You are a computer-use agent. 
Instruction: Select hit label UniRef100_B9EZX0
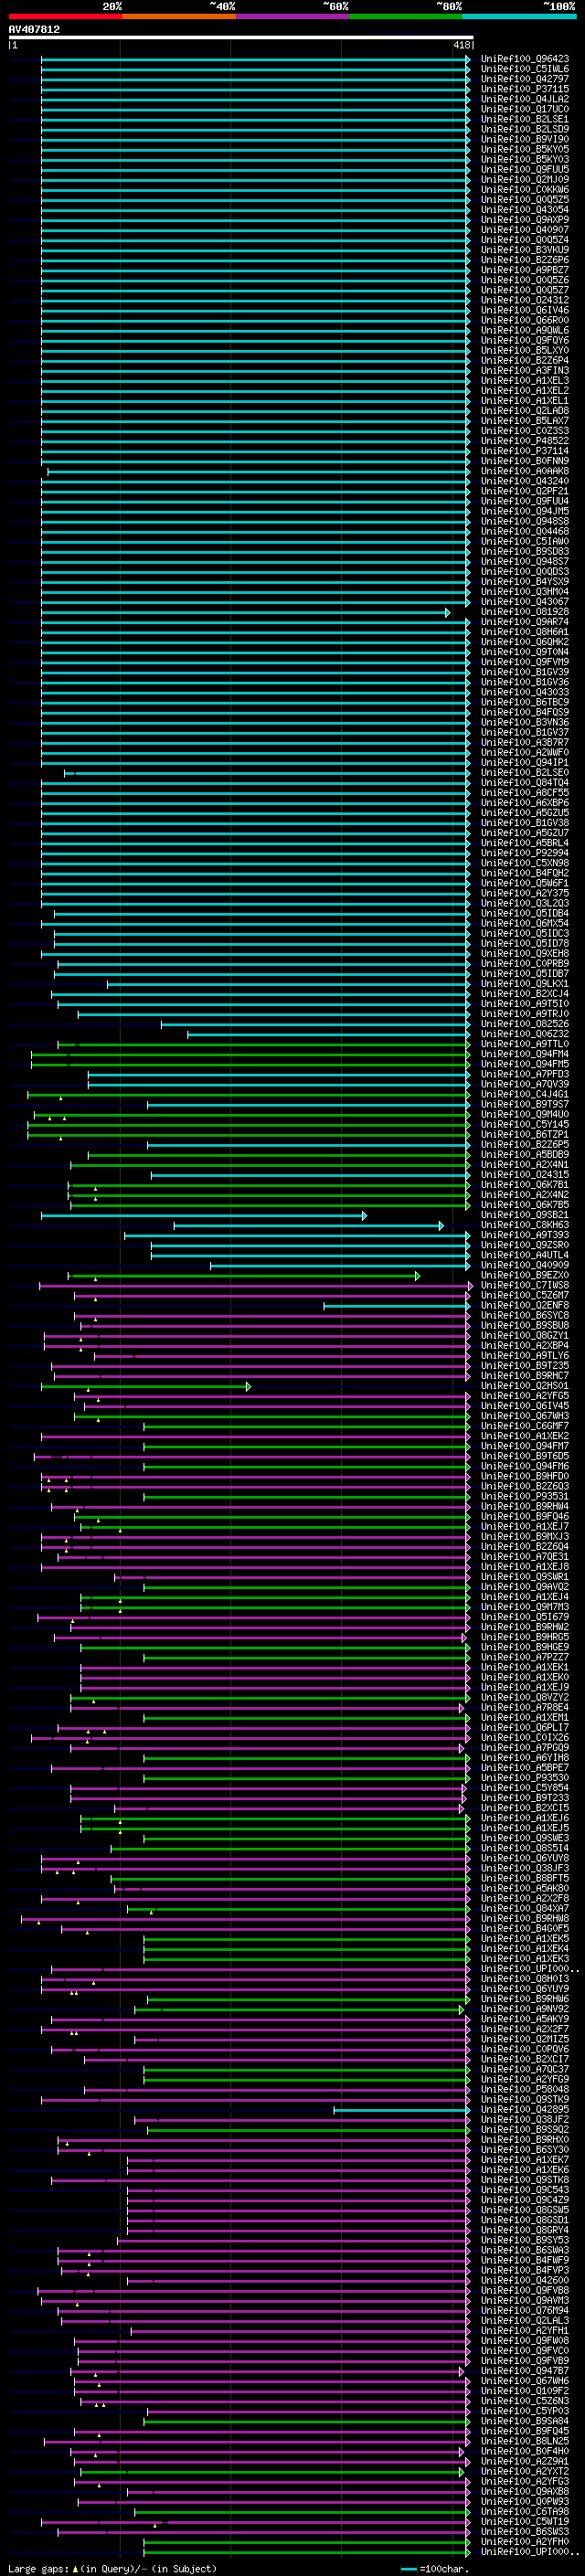525,1276
